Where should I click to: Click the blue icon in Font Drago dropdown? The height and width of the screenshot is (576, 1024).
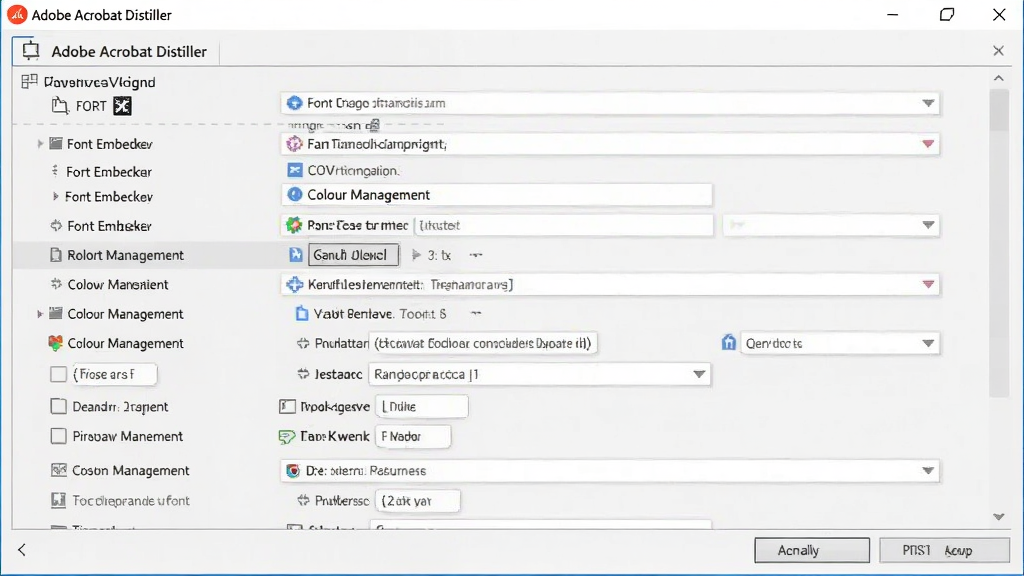[295, 103]
